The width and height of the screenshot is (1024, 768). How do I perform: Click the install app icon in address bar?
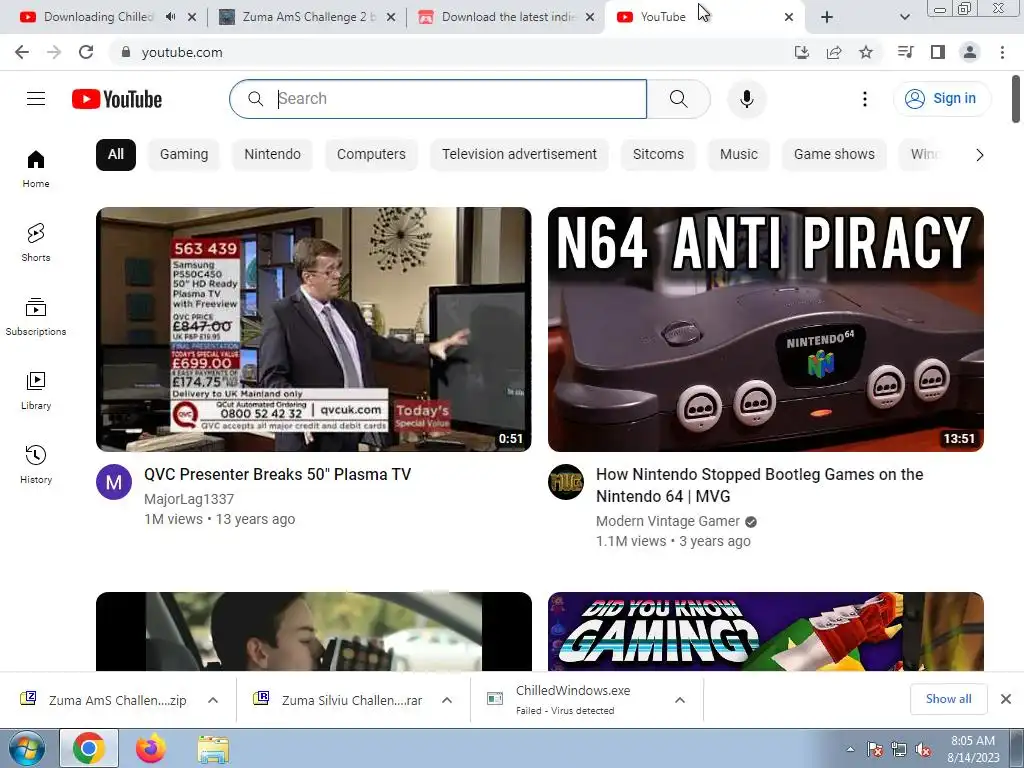pos(802,52)
